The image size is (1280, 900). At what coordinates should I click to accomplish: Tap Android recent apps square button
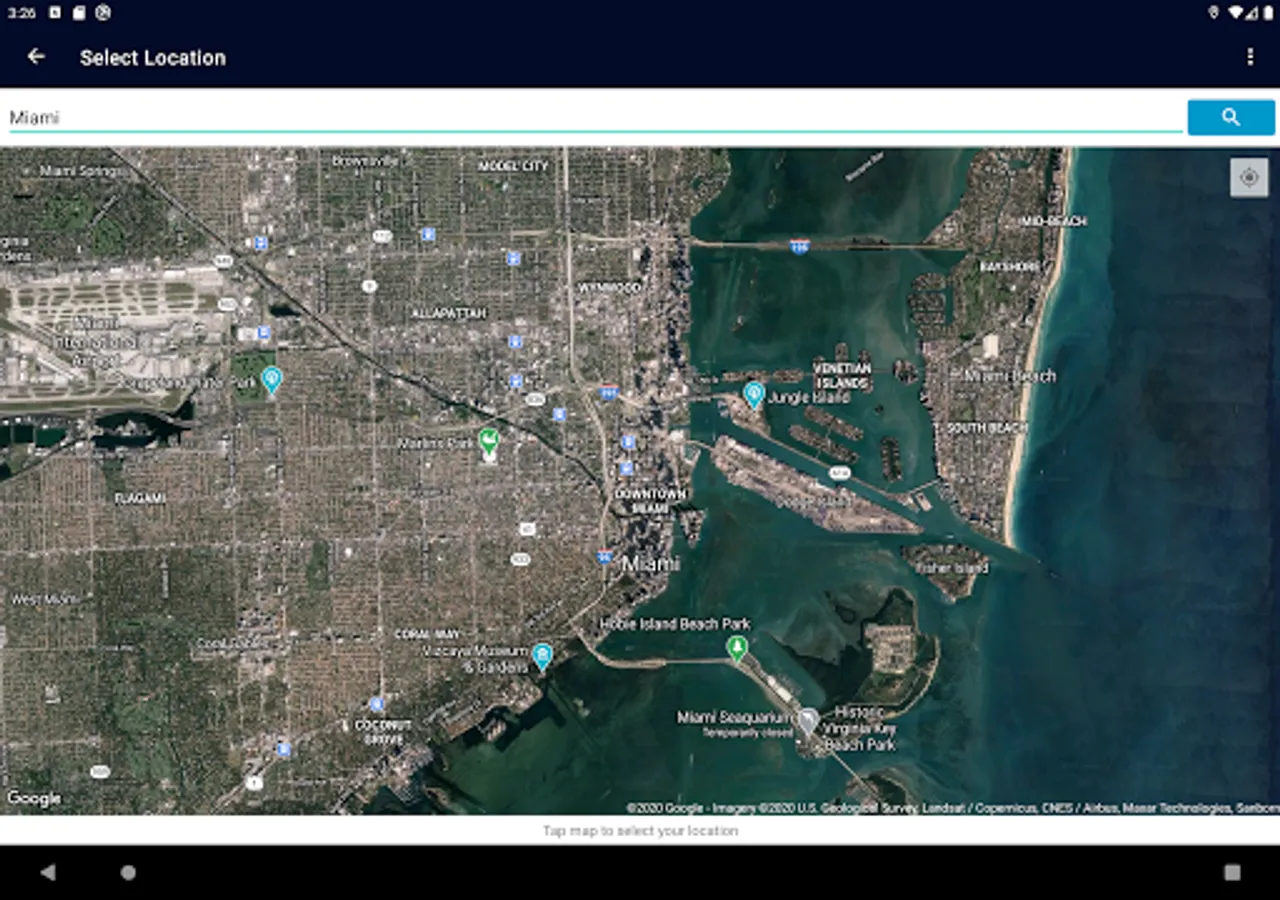pyautogui.click(x=1232, y=872)
